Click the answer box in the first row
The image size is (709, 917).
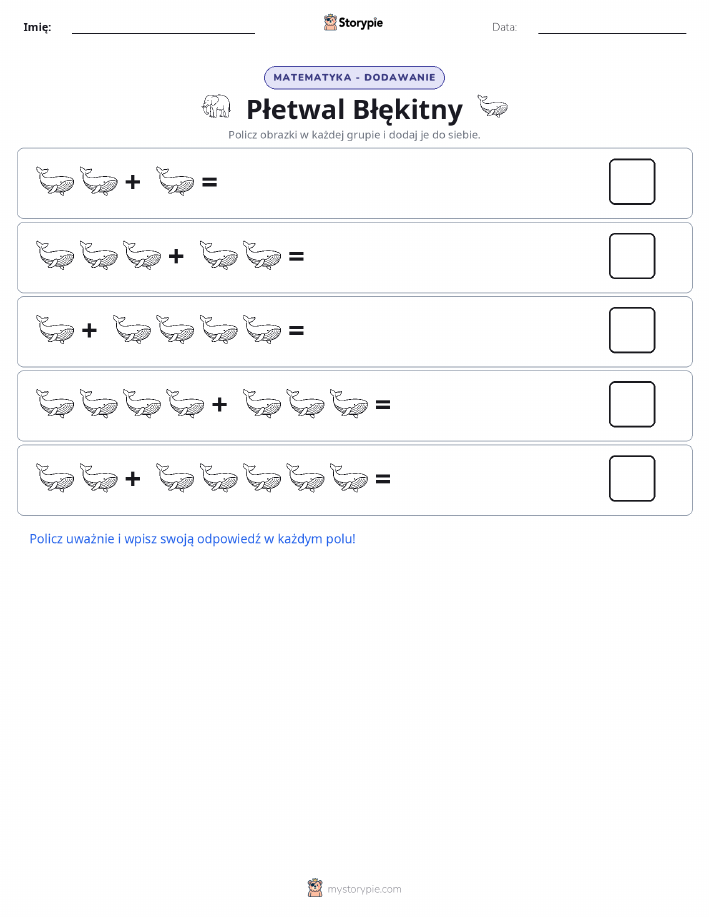click(632, 182)
